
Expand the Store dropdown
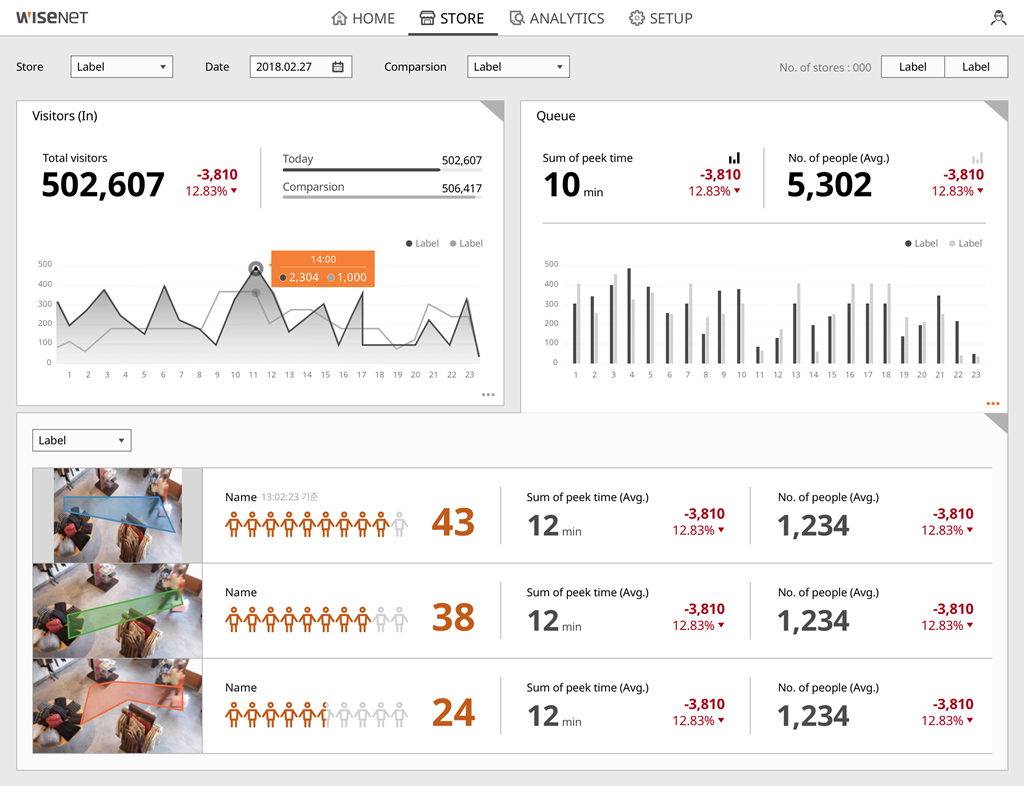pyautogui.click(x=121, y=67)
